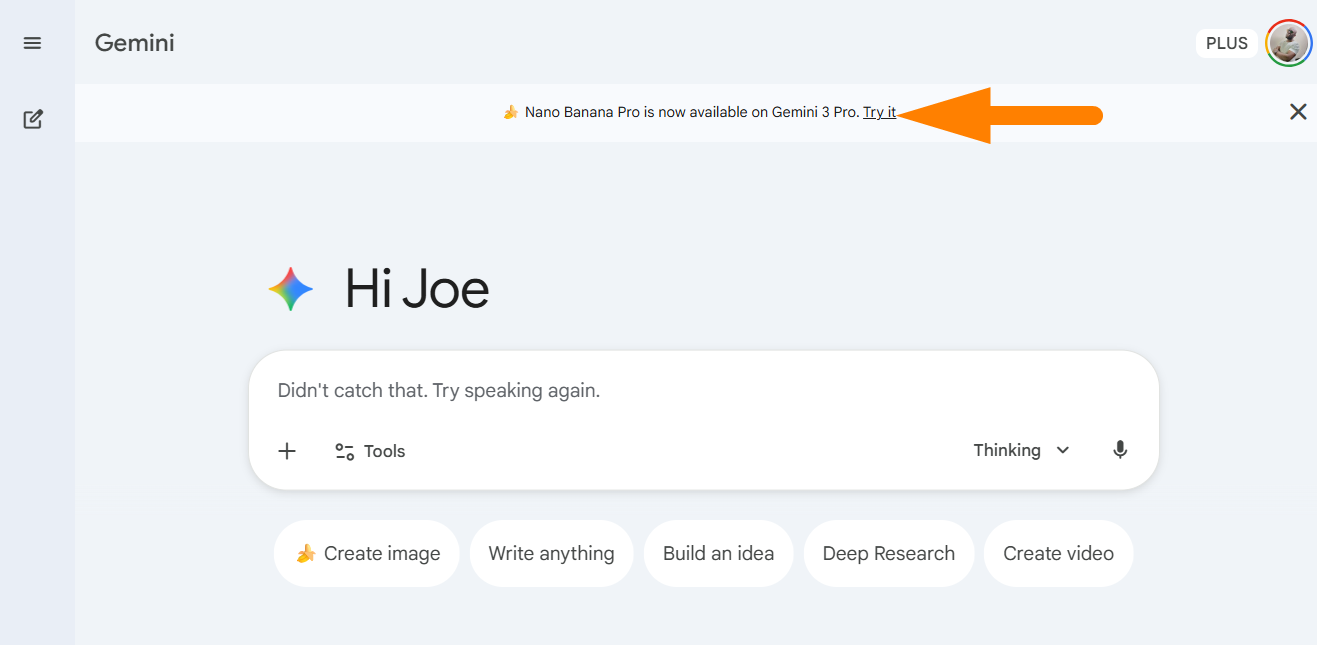Dismiss the Nano Banana Pro banner
The image size is (1317, 645).
coord(1298,112)
